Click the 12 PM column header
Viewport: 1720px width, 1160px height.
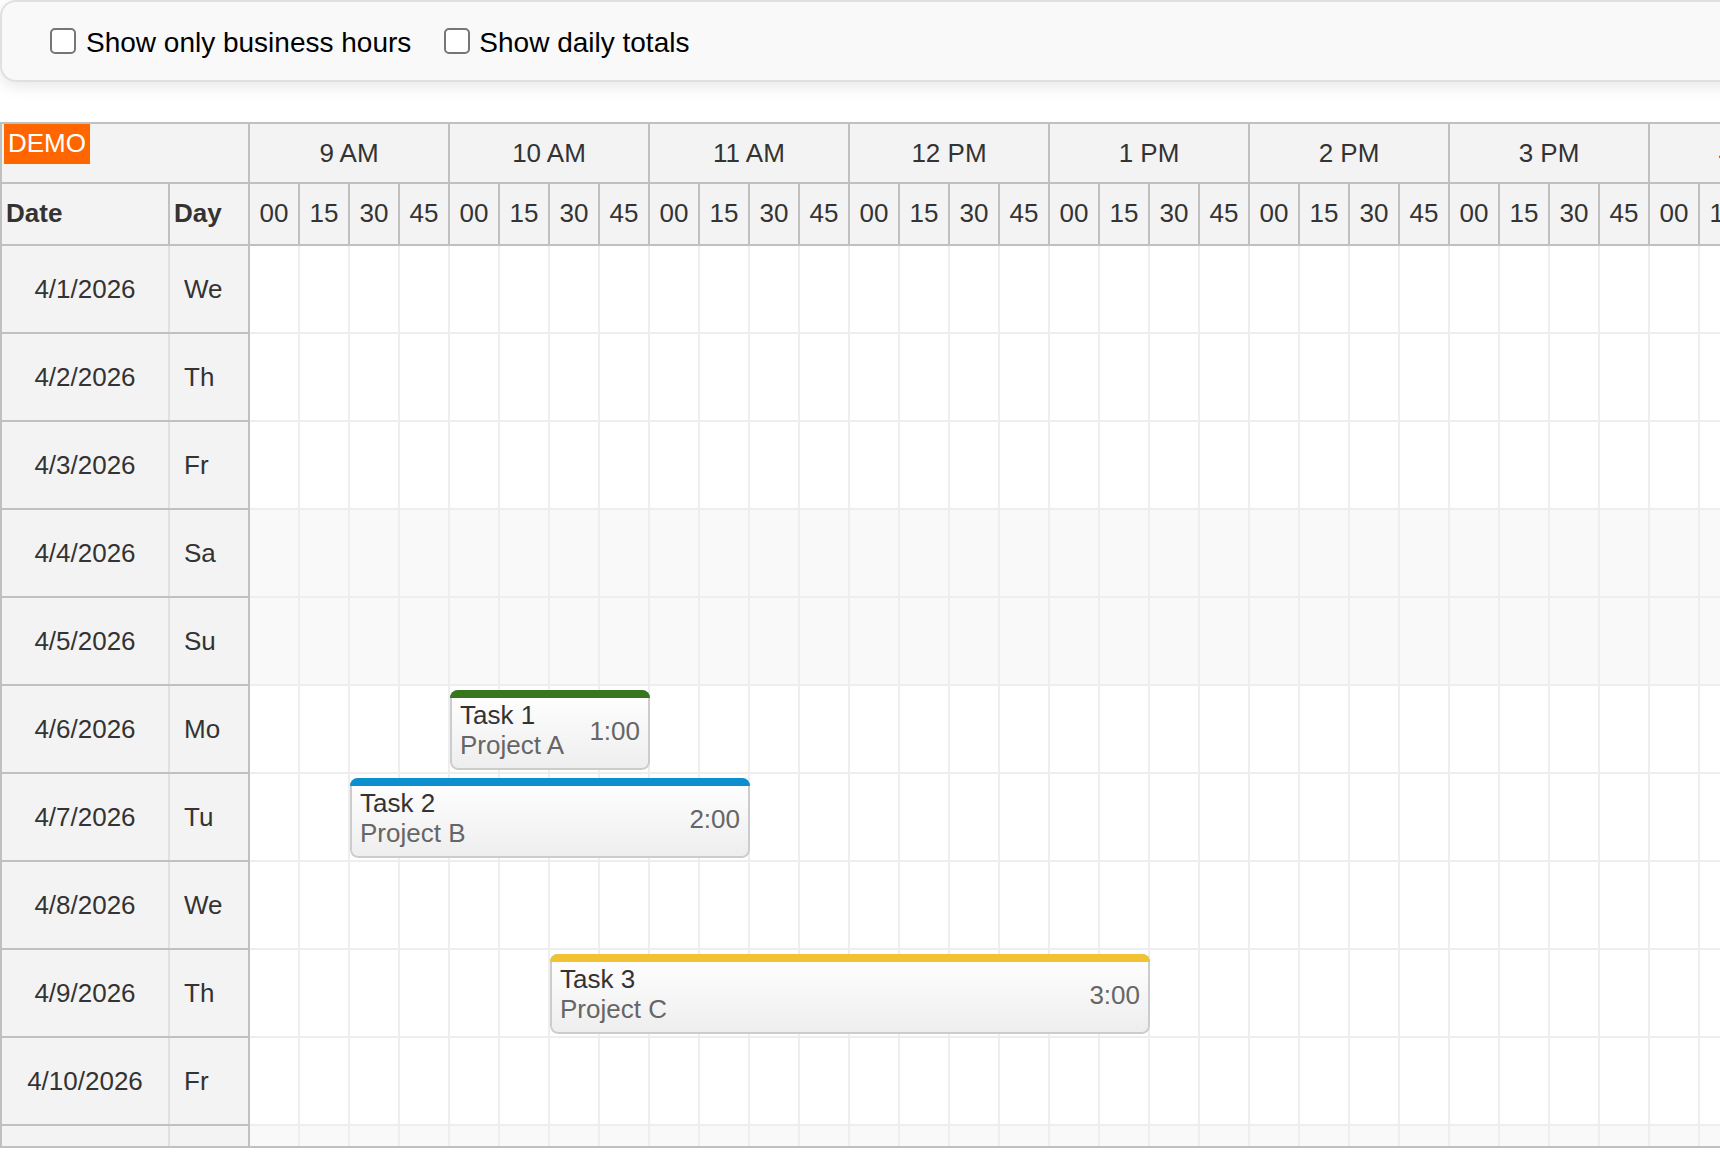(948, 153)
